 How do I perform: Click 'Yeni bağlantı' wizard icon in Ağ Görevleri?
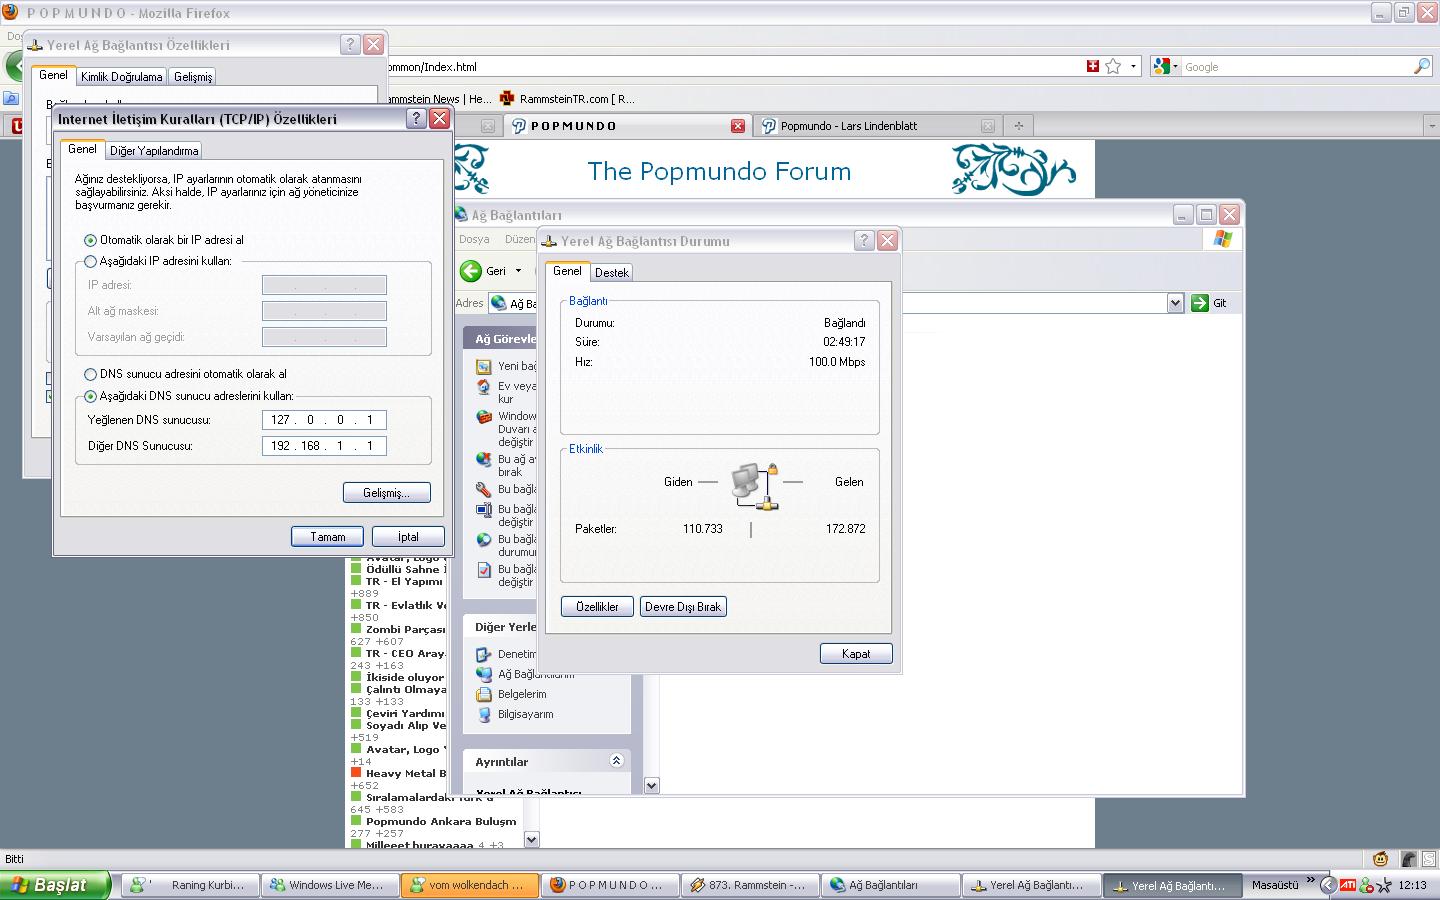pyautogui.click(x=484, y=366)
